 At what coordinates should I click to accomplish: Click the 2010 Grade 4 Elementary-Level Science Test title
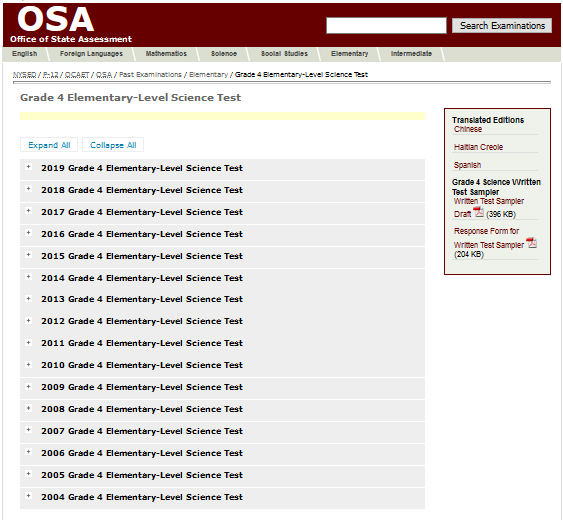(142, 365)
